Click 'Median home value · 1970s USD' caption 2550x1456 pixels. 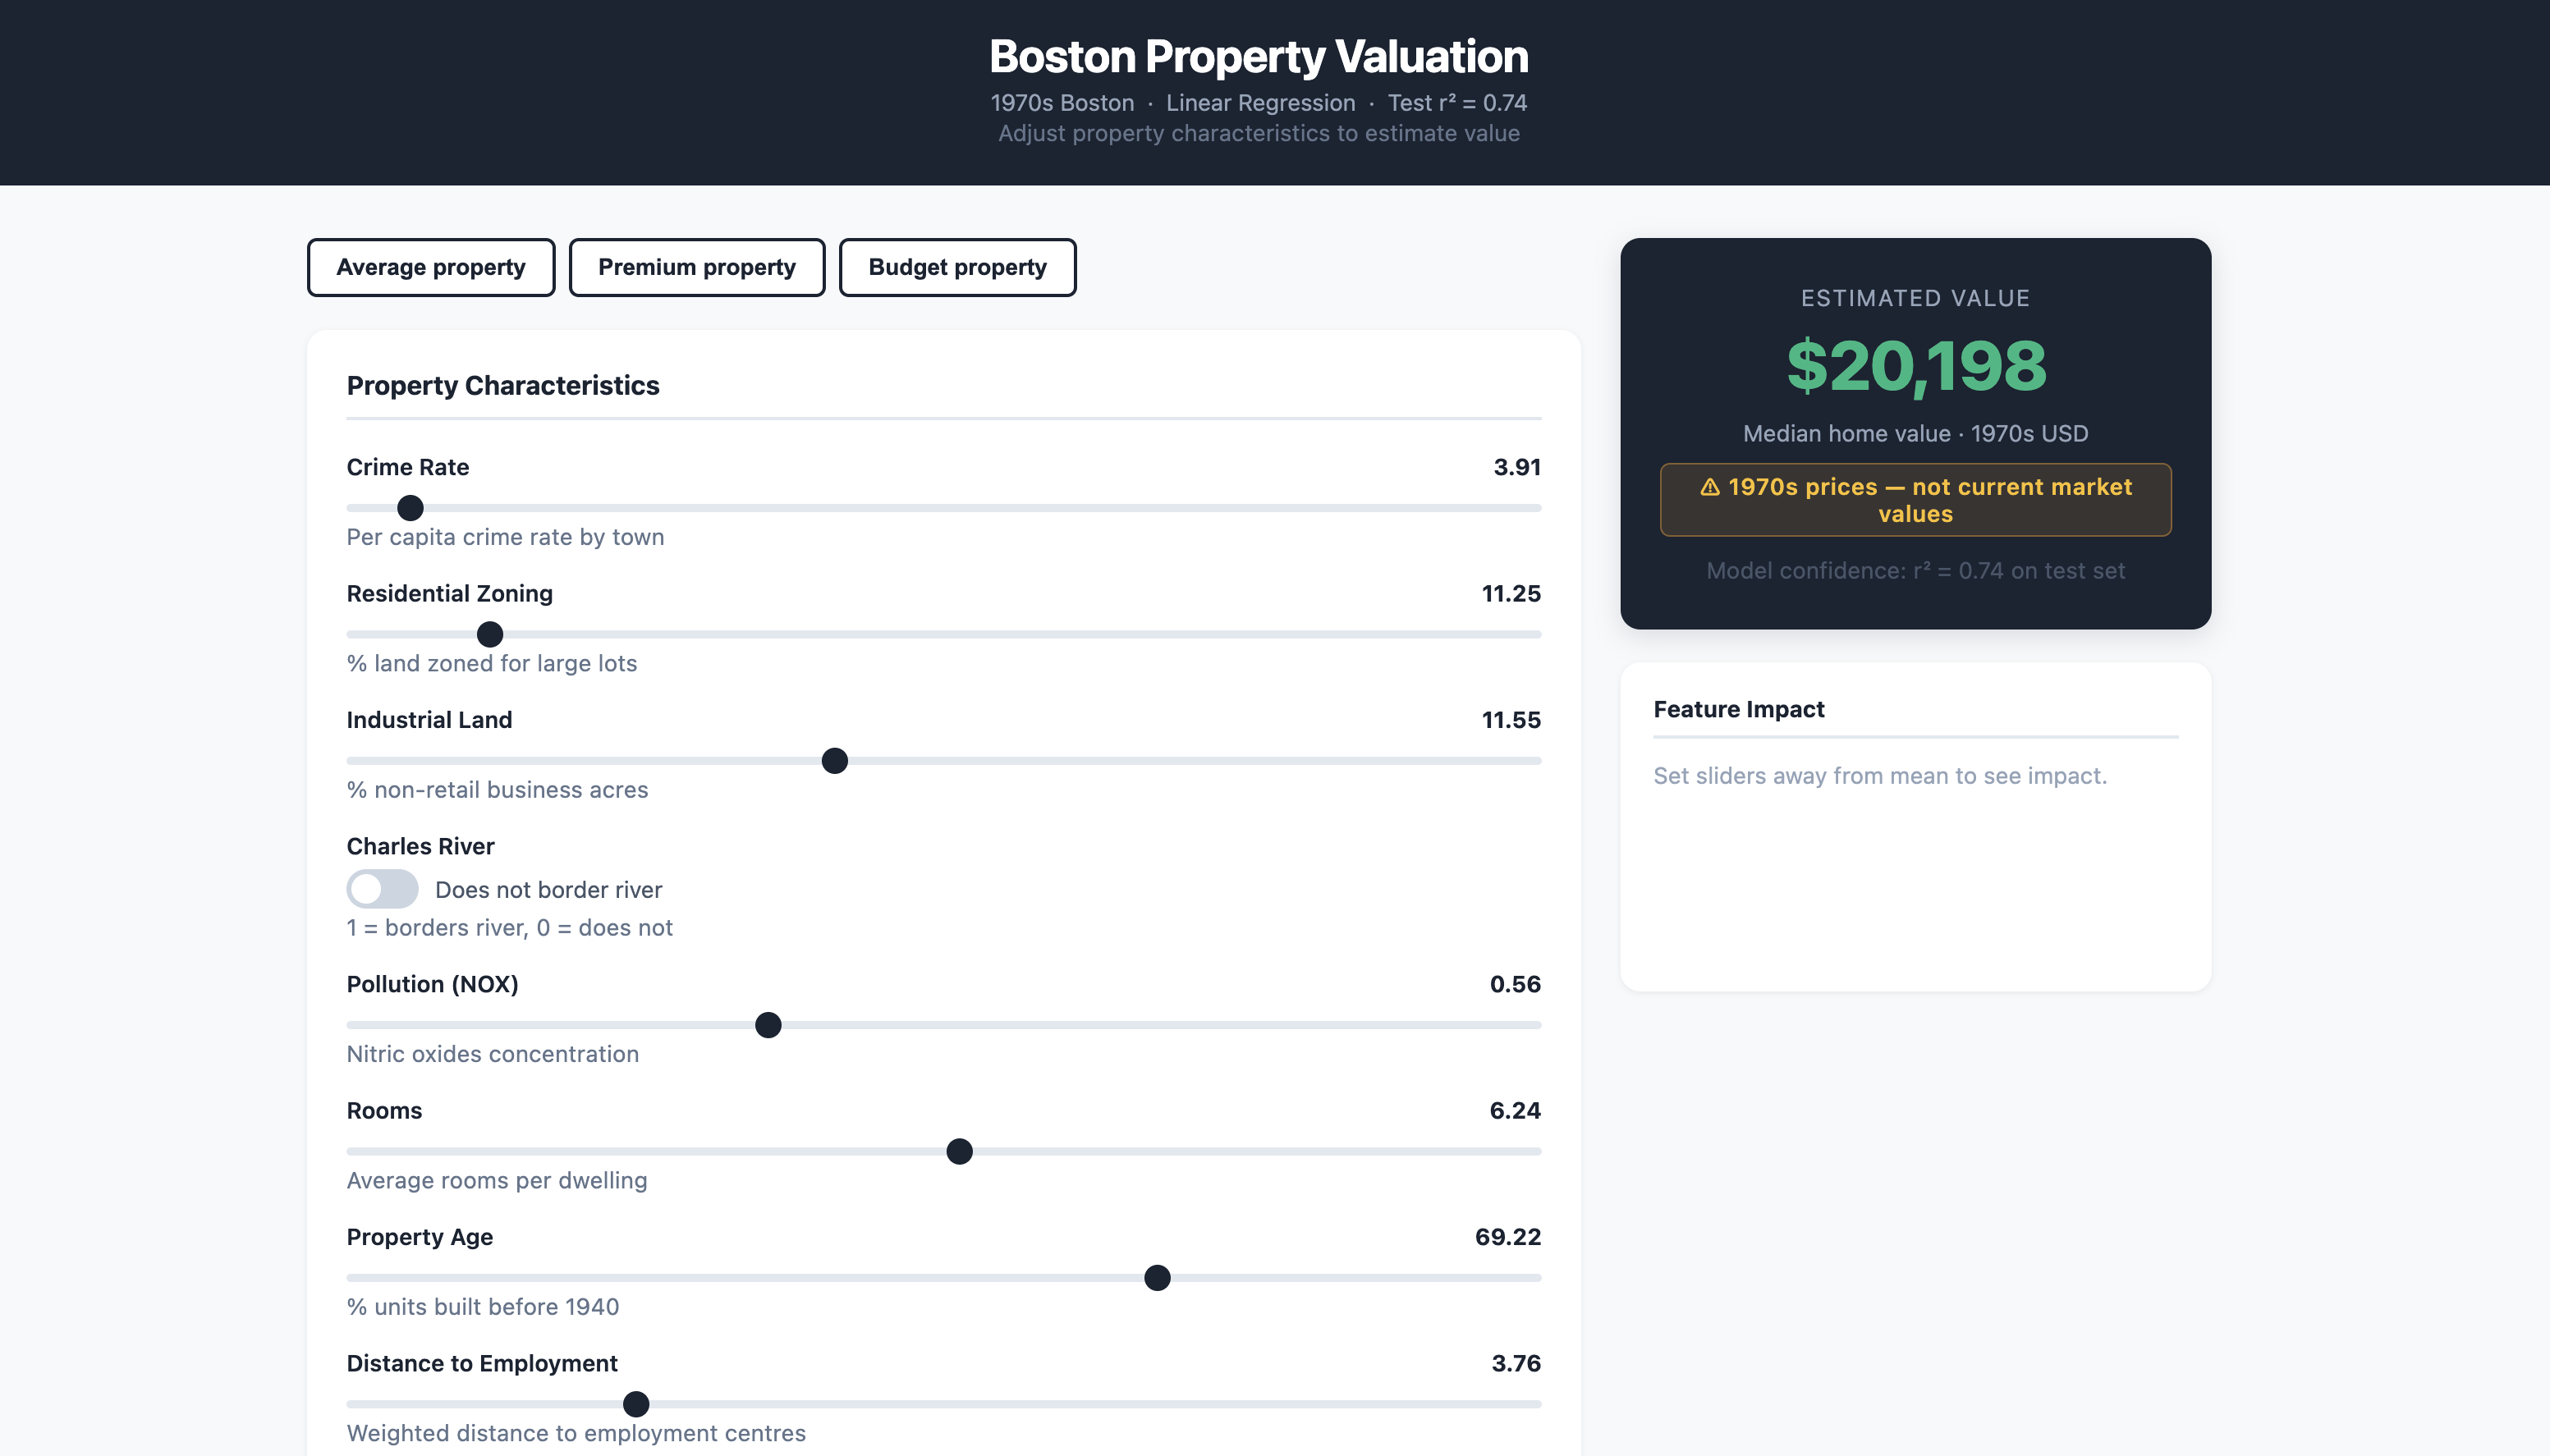pos(1916,434)
